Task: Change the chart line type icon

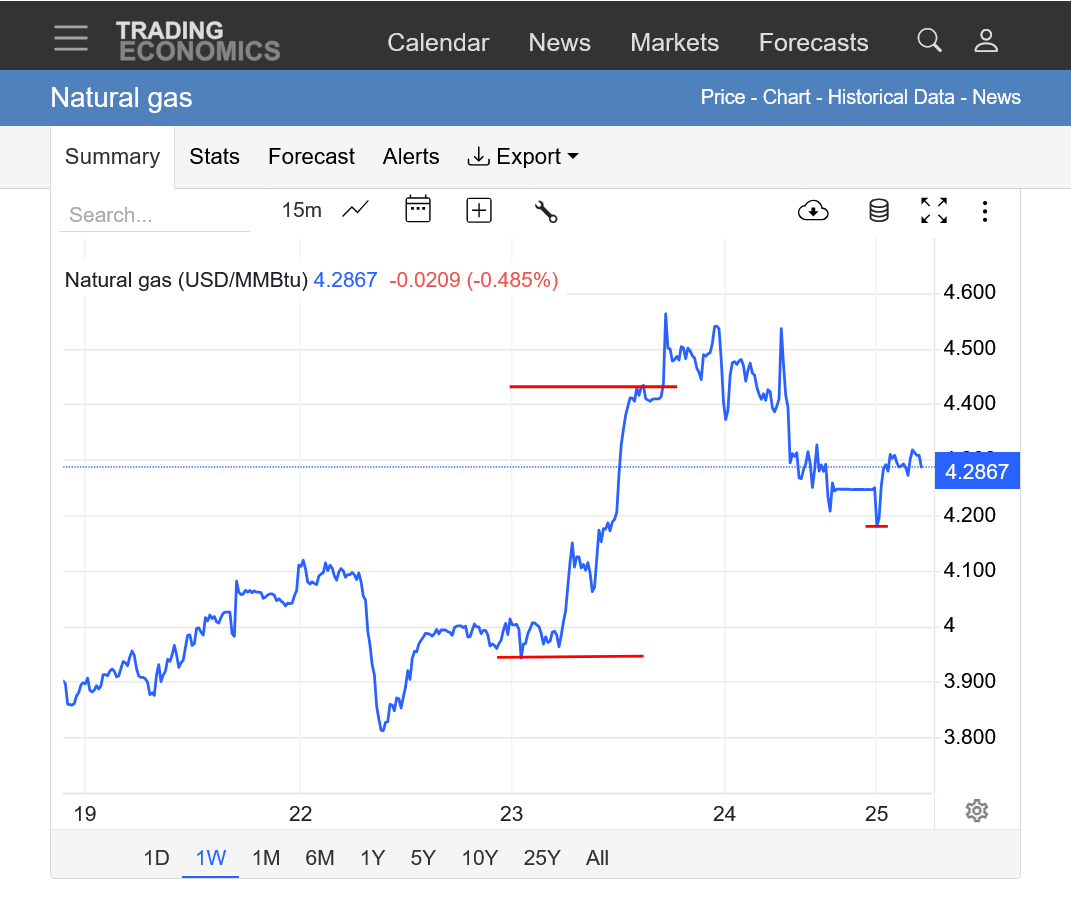Action: tap(355, 210)
